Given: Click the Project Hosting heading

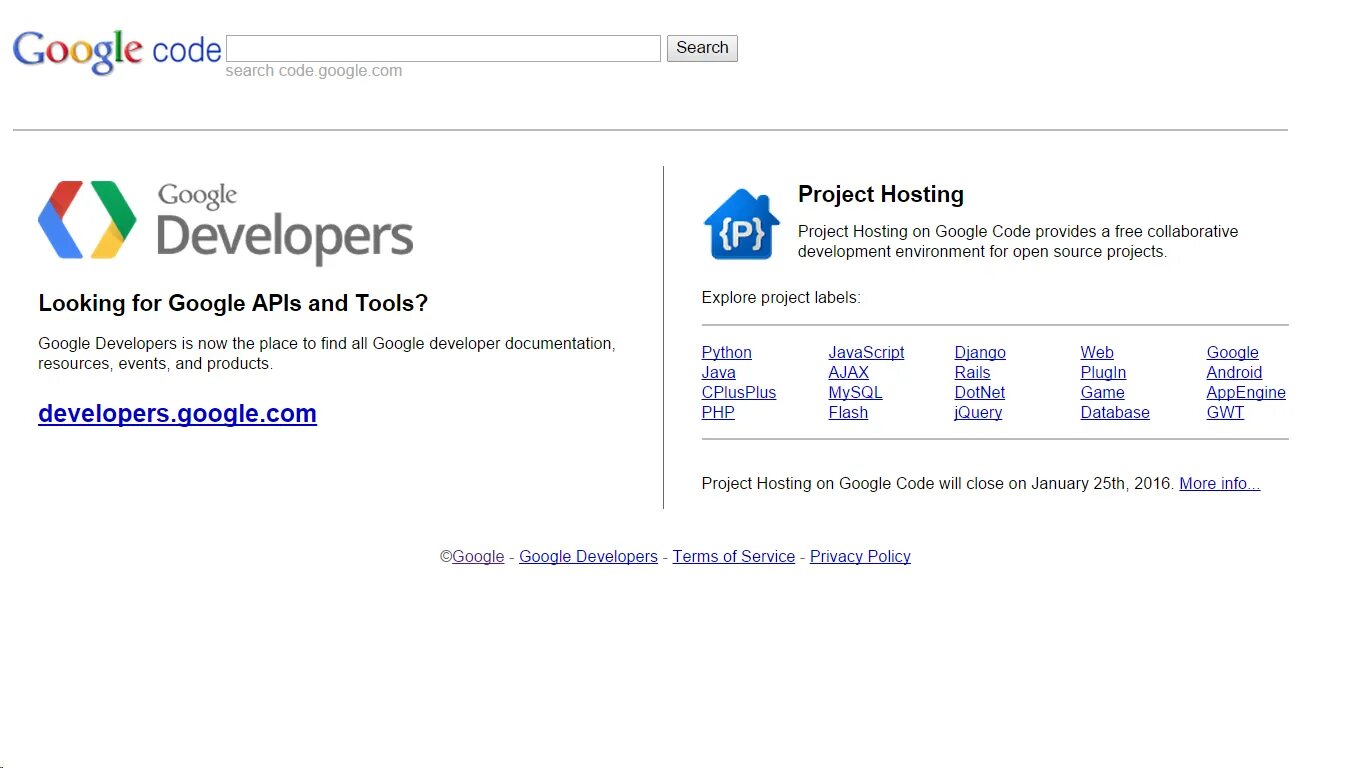Looking at the screenshot, I should pyautogui.click(x=881, y=194).
